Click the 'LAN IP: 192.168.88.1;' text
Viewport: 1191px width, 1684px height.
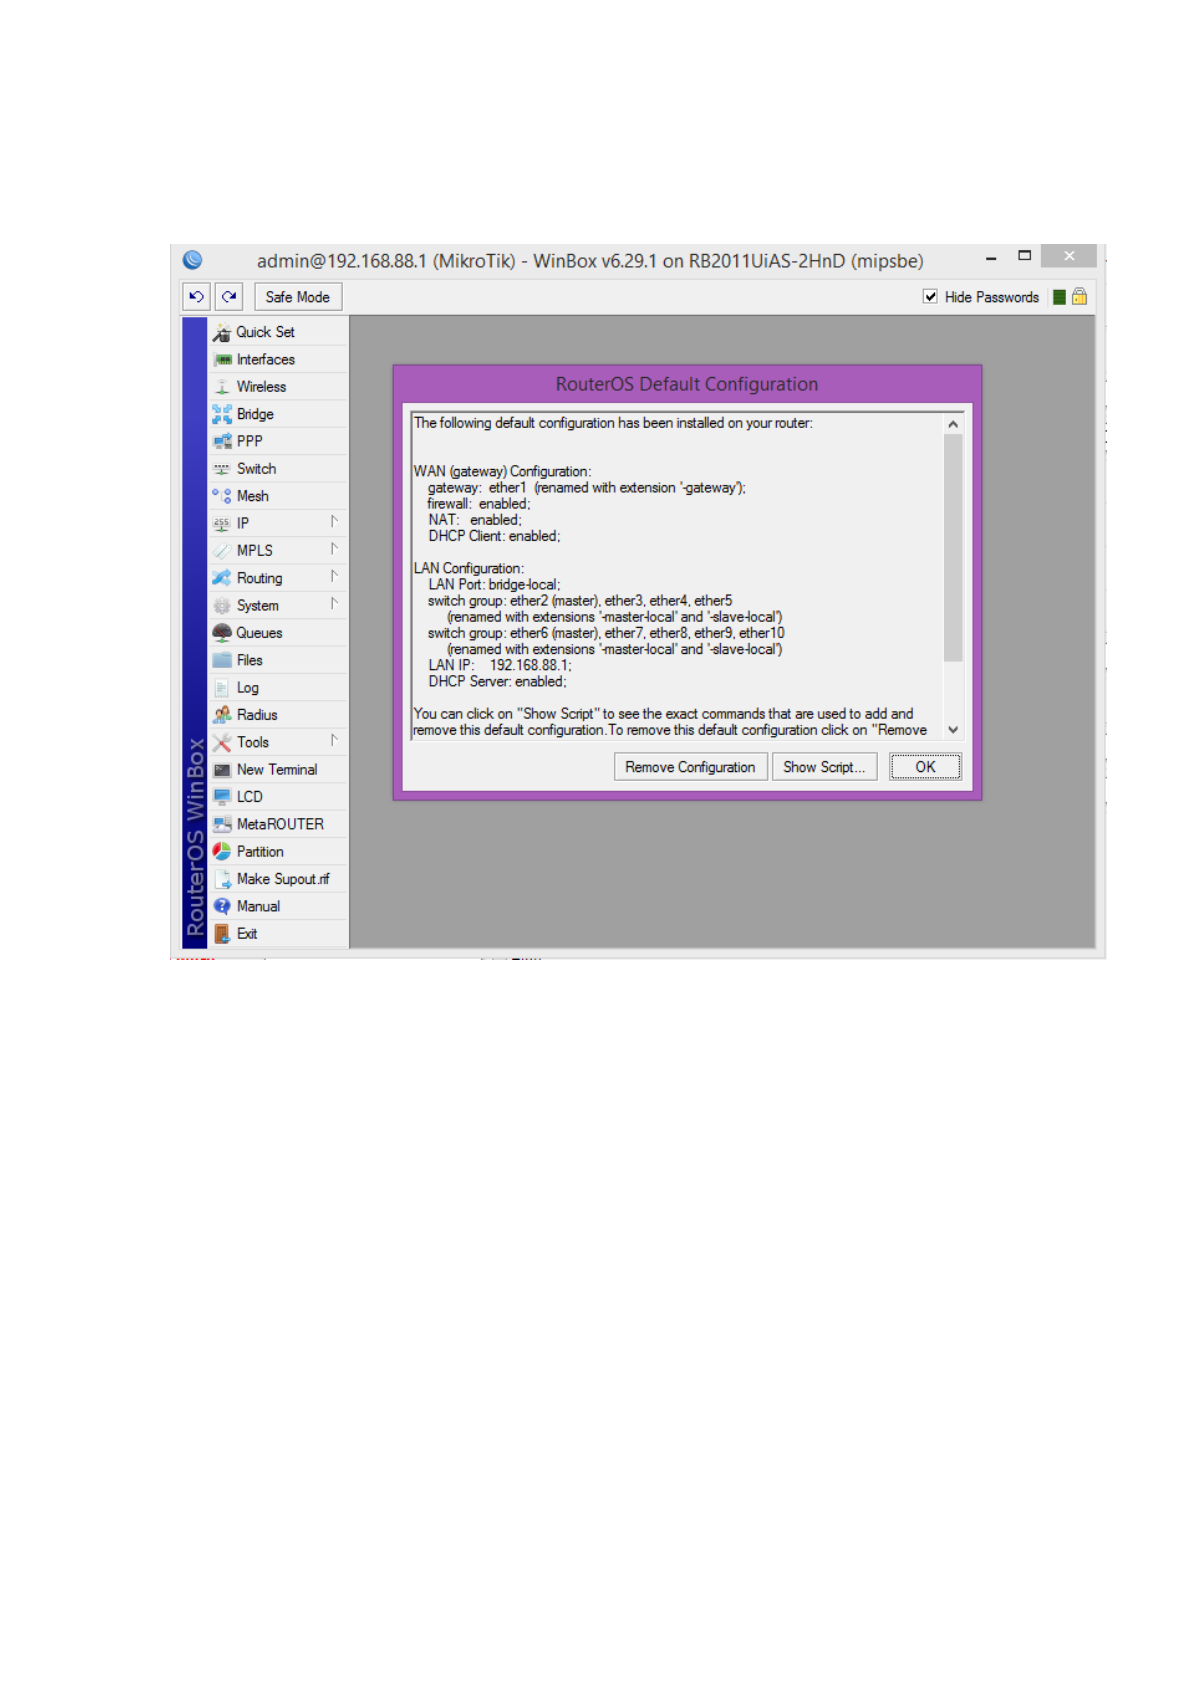tap(500, 666)
